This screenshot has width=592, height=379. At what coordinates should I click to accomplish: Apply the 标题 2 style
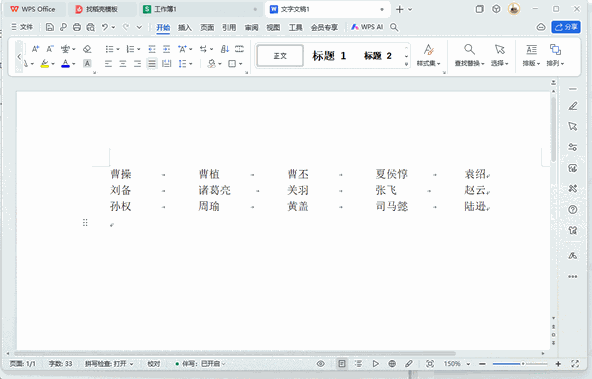[378, 56]
